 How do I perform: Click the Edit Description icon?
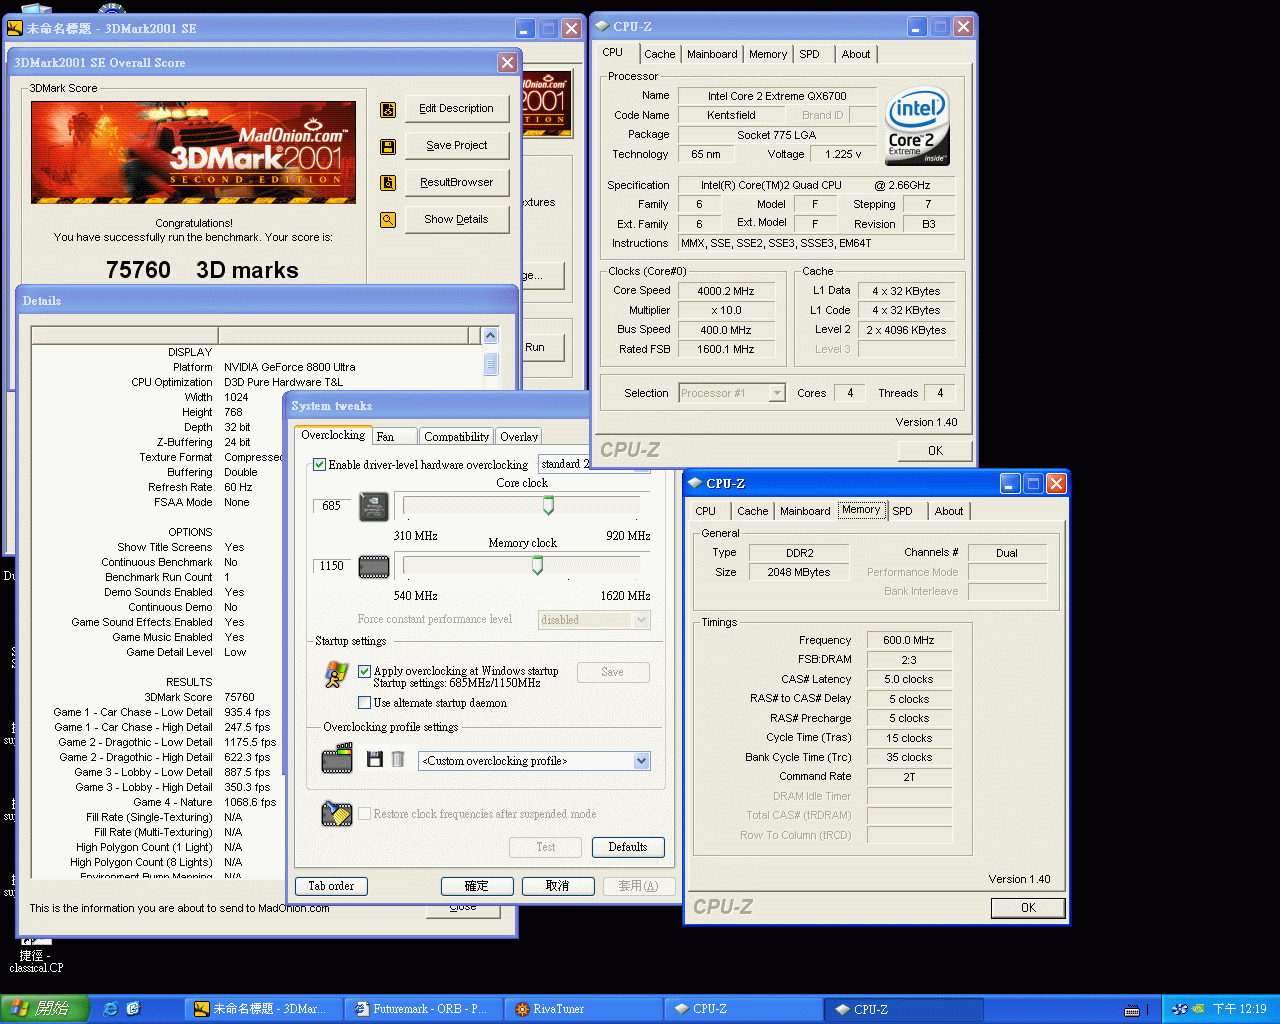pyautogui.click(x=388, y=109)
